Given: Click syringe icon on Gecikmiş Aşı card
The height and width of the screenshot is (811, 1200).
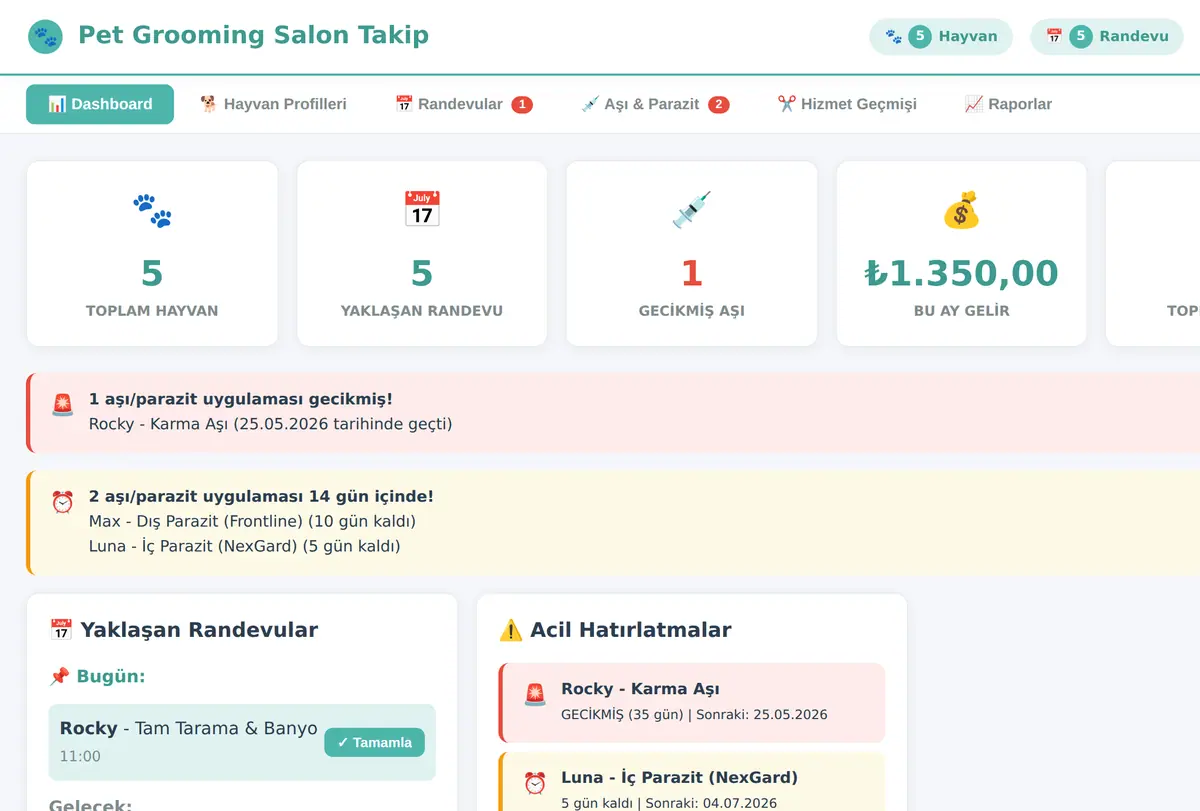Looking at the screenshot, I should tap(692, 210).
